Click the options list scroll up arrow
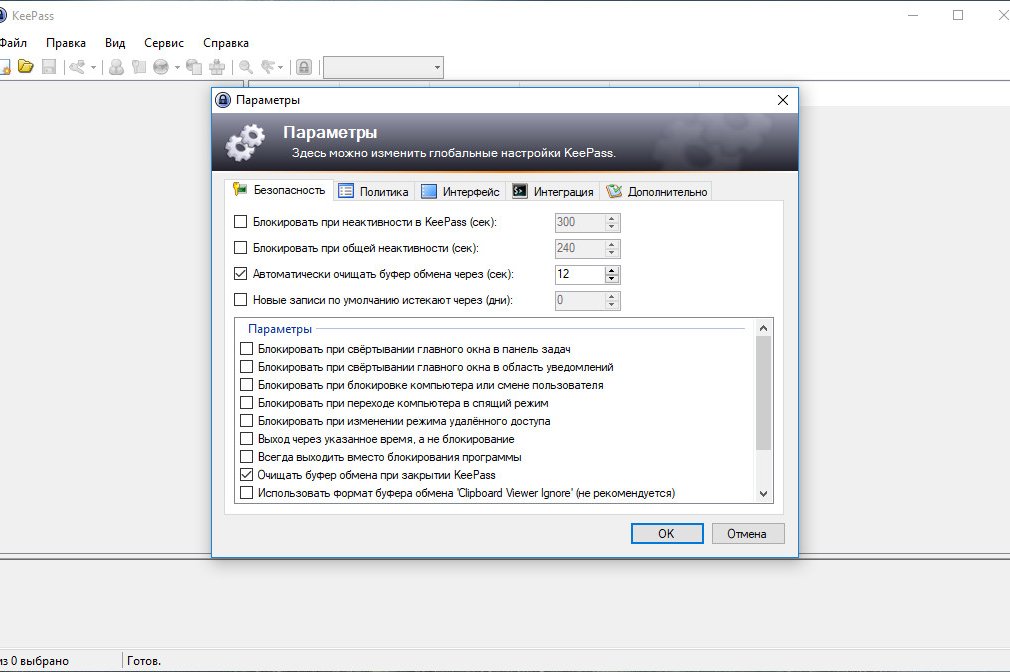 [x=763, y=328]
